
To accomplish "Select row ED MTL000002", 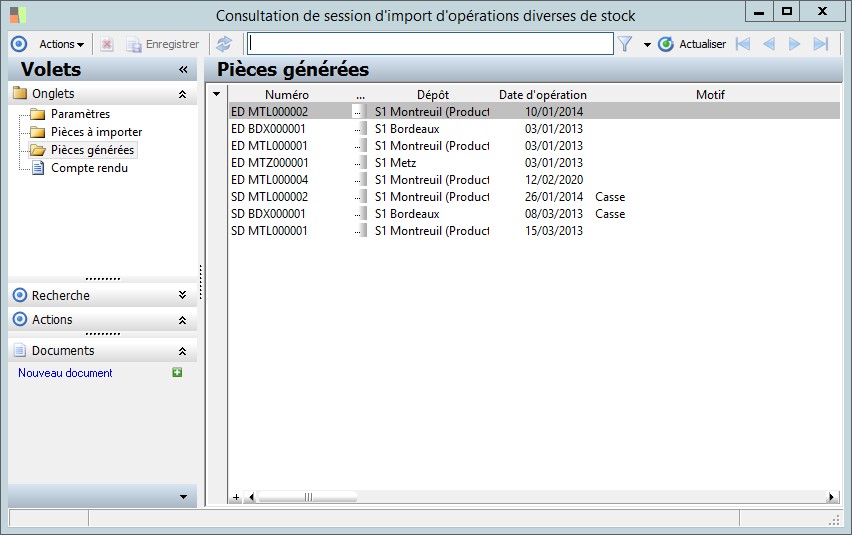I will 534,111.
